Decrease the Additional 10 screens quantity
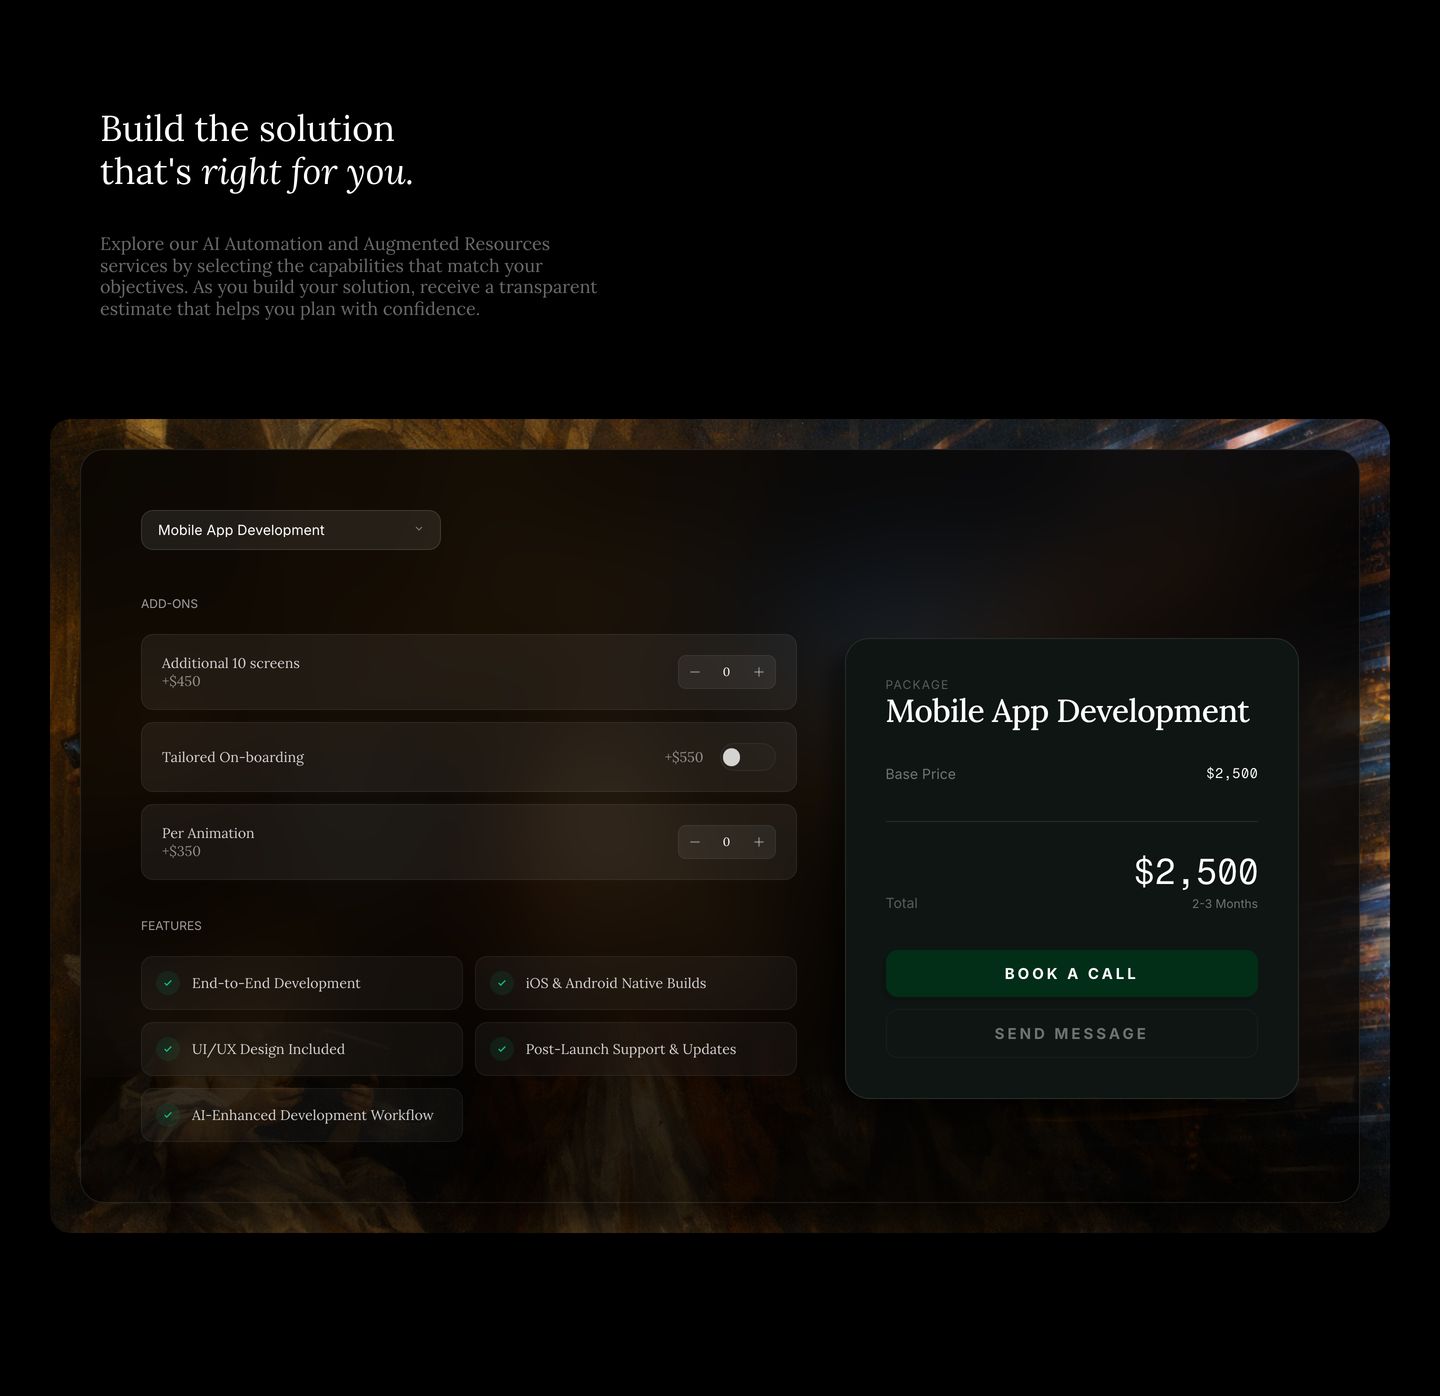The width and height of the screenshot is (1440, 1396). [695, 672]
